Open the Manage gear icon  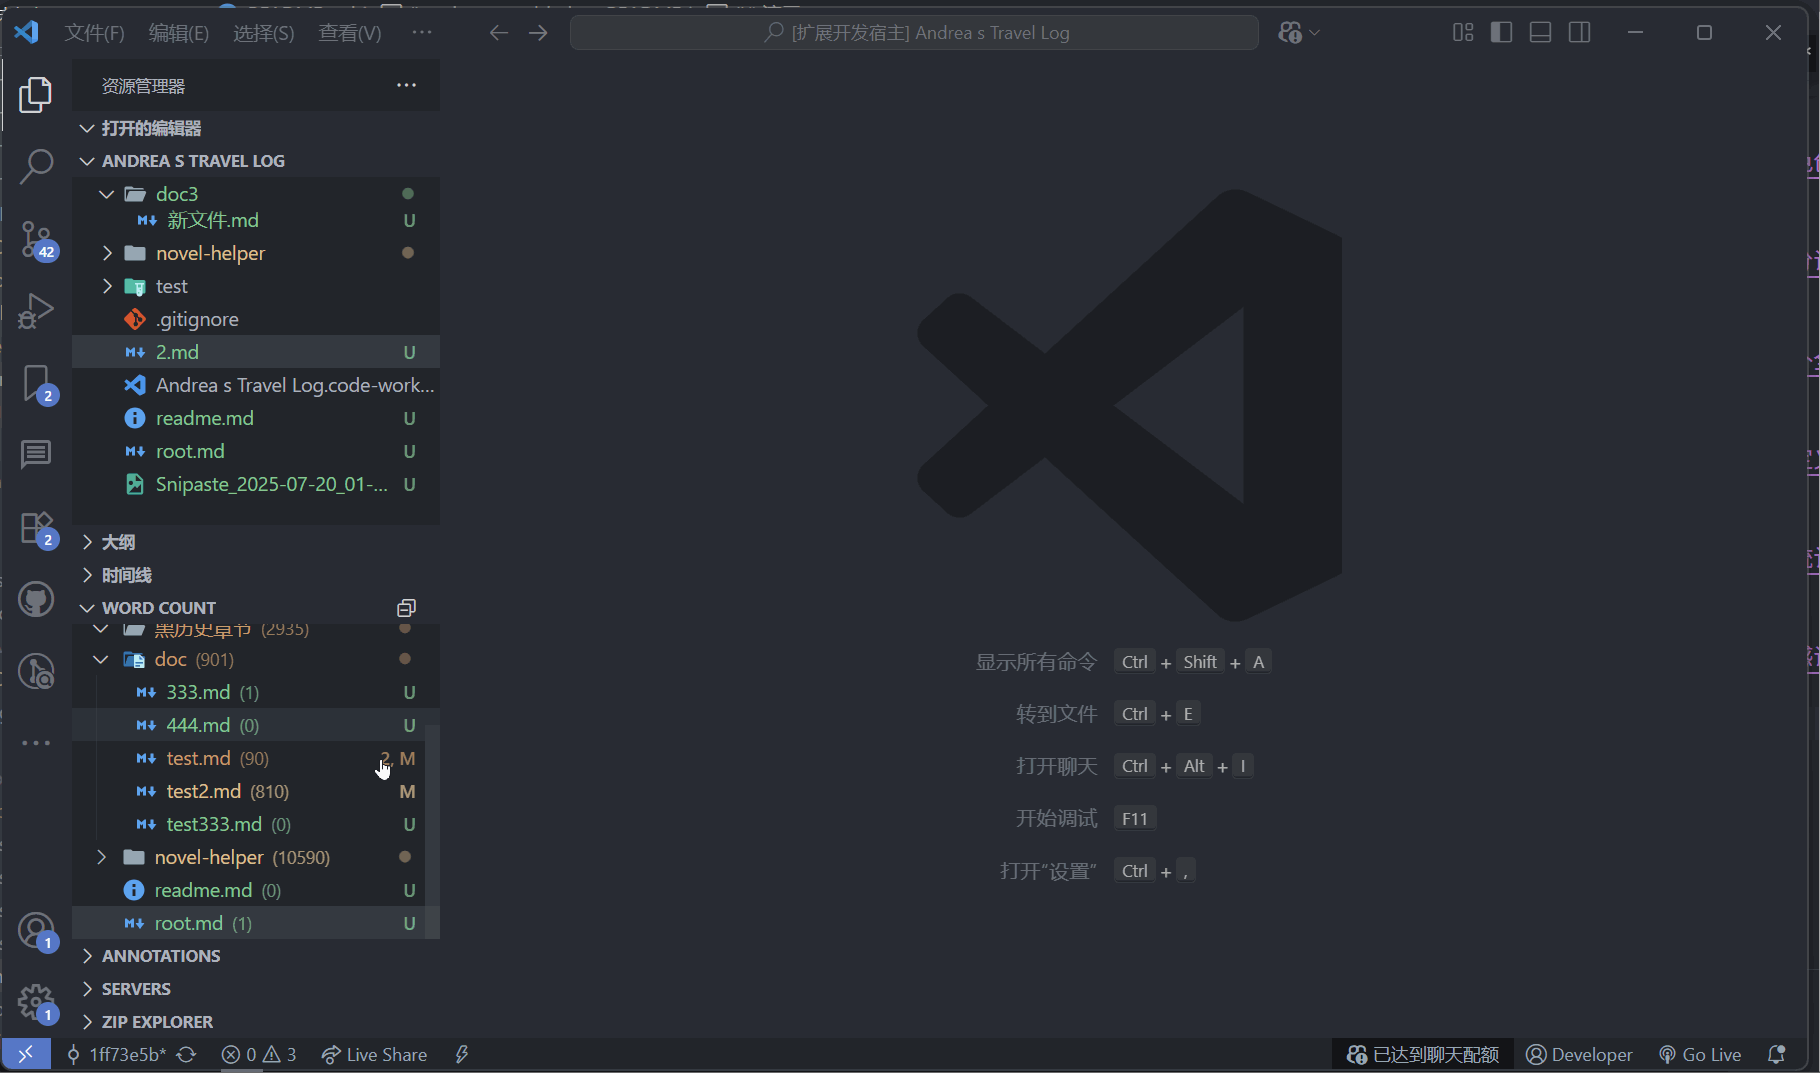tap(36, 1003)
